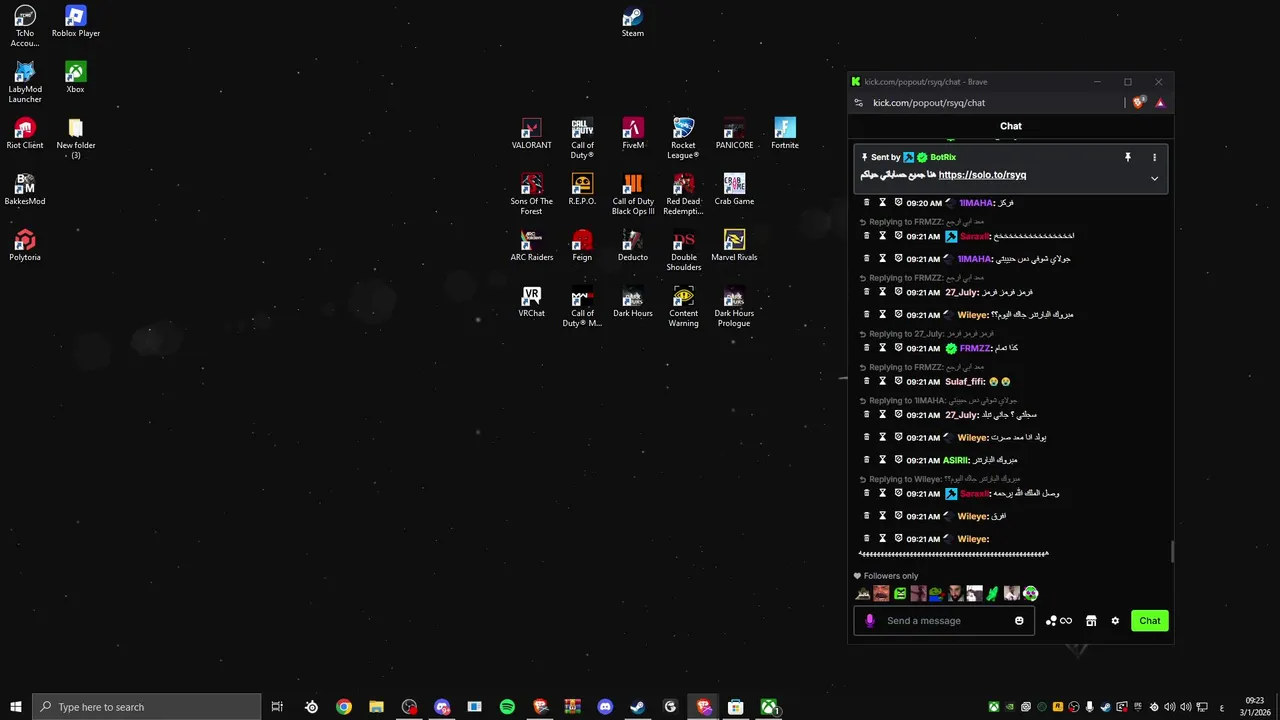Open Google Chrome from the taskbar
This screenshot has height=720, width=1280.
tap(344, 707)
